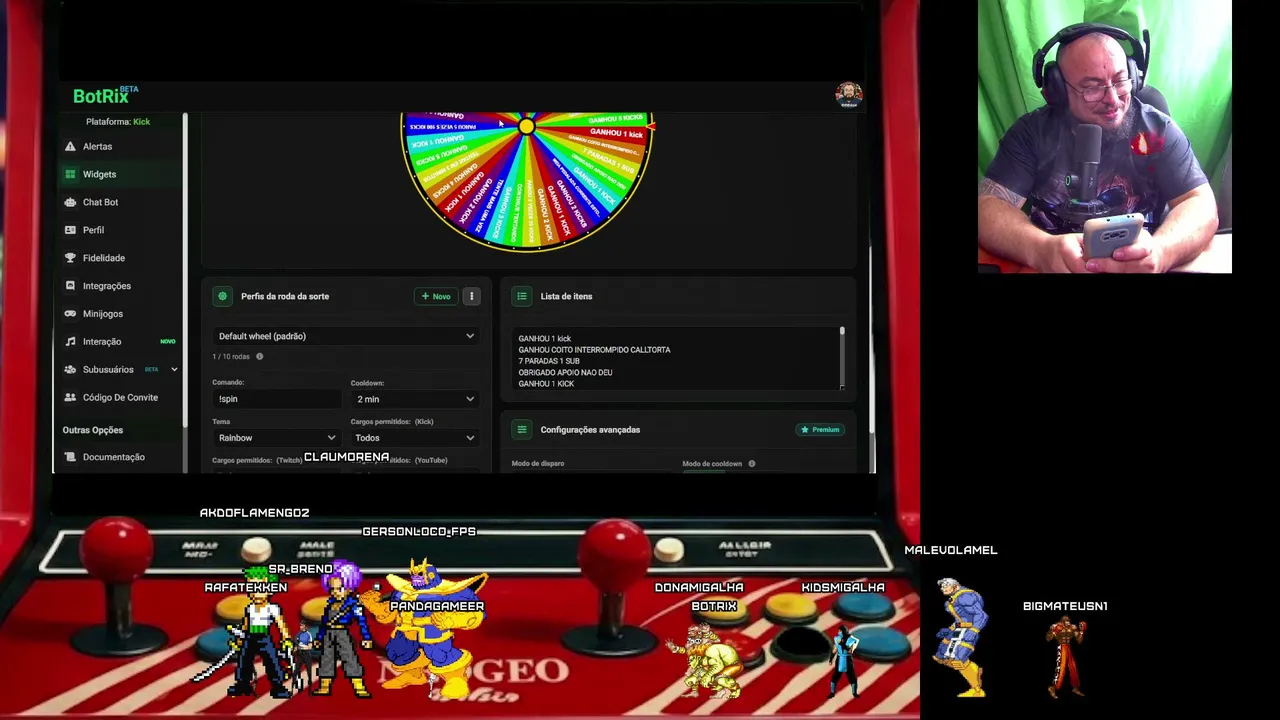Click the info icon beside Modo de cooldown
Viewport: 1280px width, 720px height.
coord(752,464)
